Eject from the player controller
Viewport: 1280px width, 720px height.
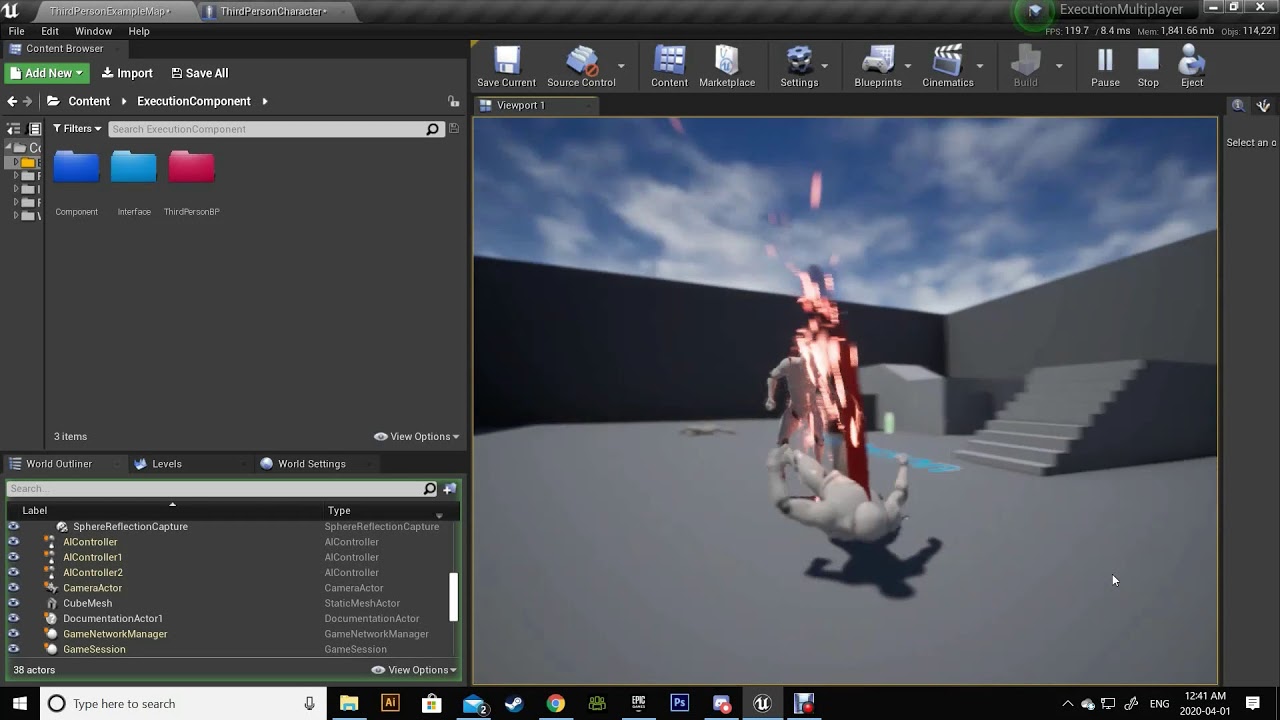1192,66
